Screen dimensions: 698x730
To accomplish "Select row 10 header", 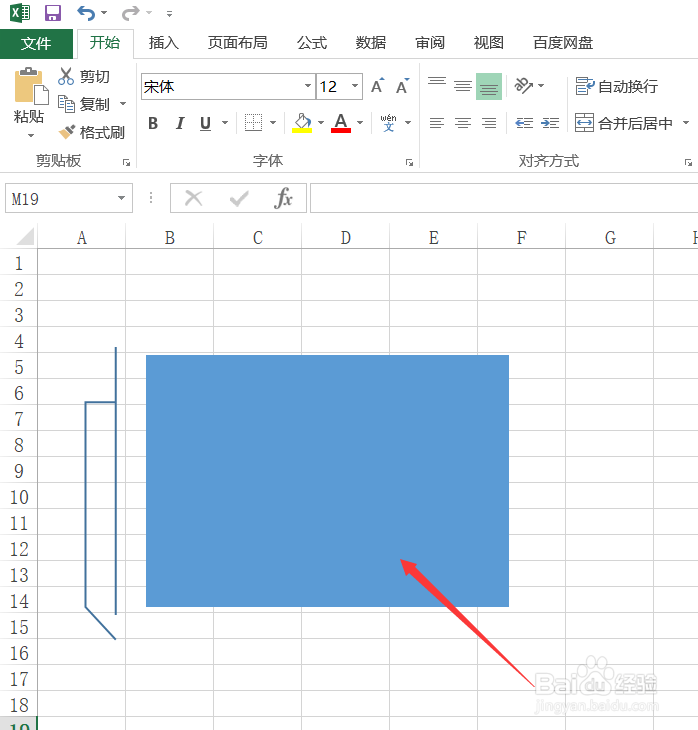I will (19, 497).
